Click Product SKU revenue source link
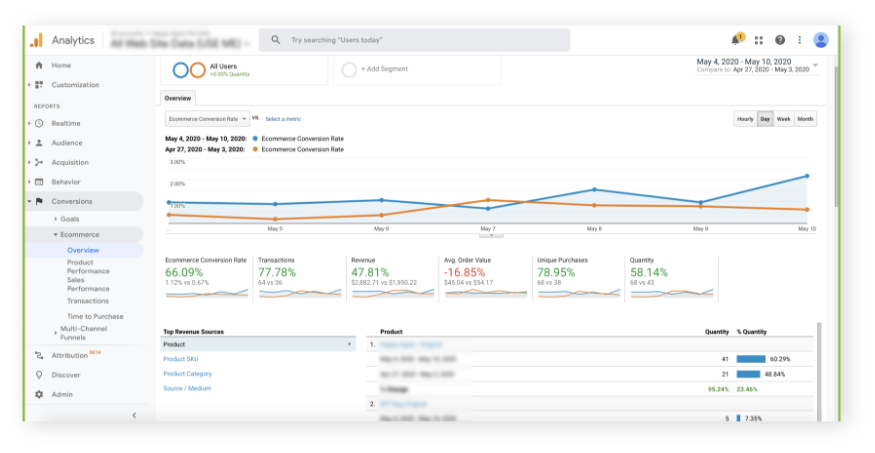Image resolution: width=875 pixels, height=453 pixels. coord(180,359)
